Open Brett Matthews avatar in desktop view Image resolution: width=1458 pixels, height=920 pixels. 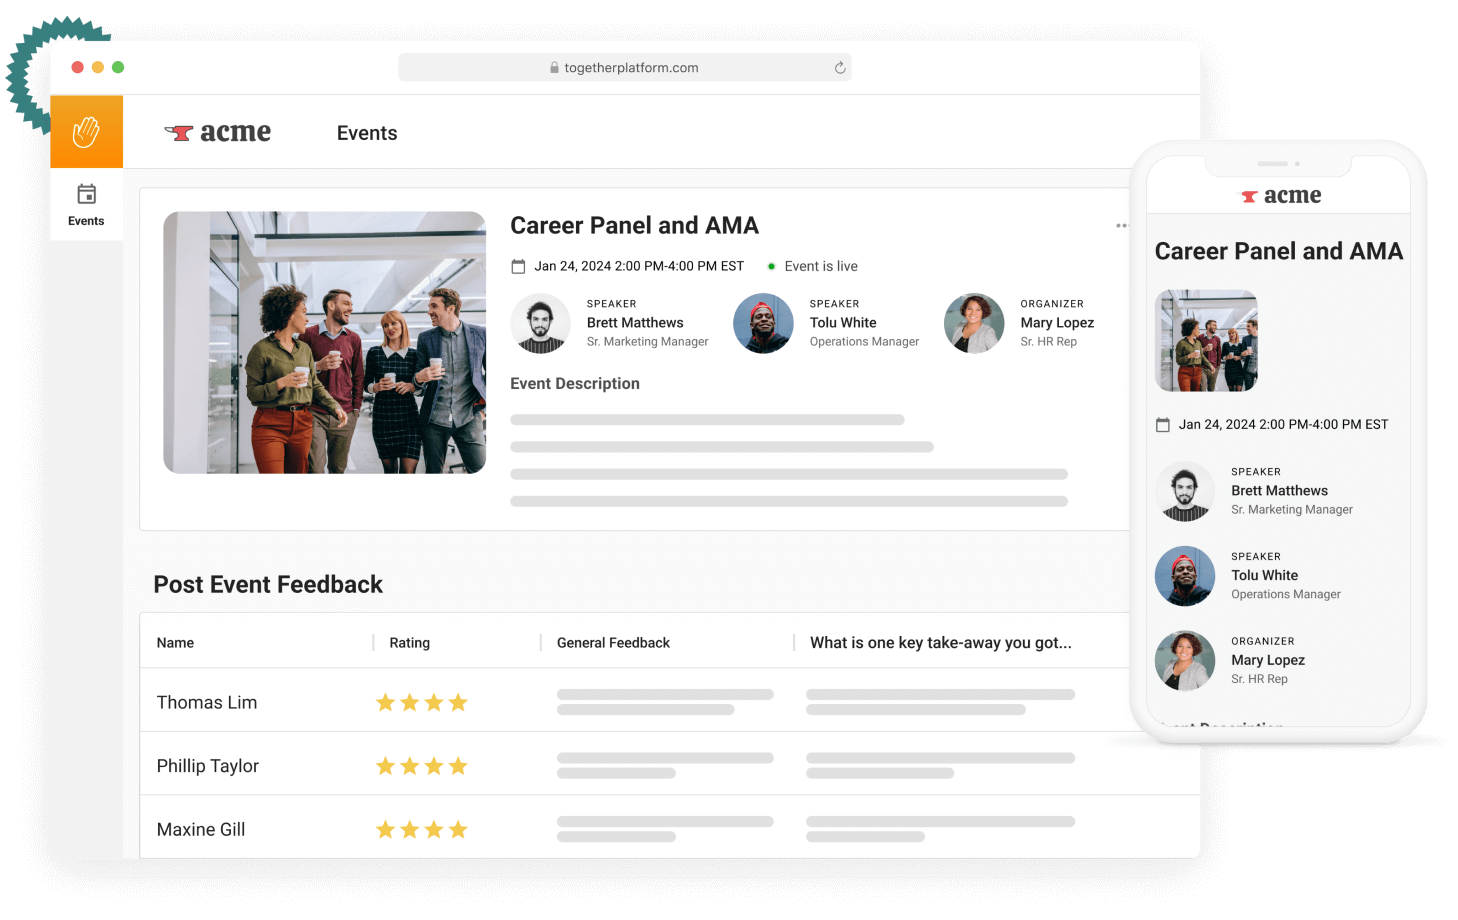(541, 323)
